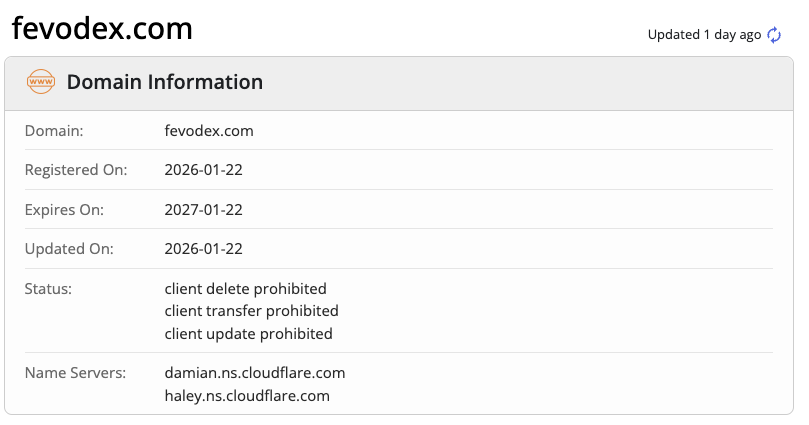
Task: Select the fevodex.com domain value
Action: point(209,130)
